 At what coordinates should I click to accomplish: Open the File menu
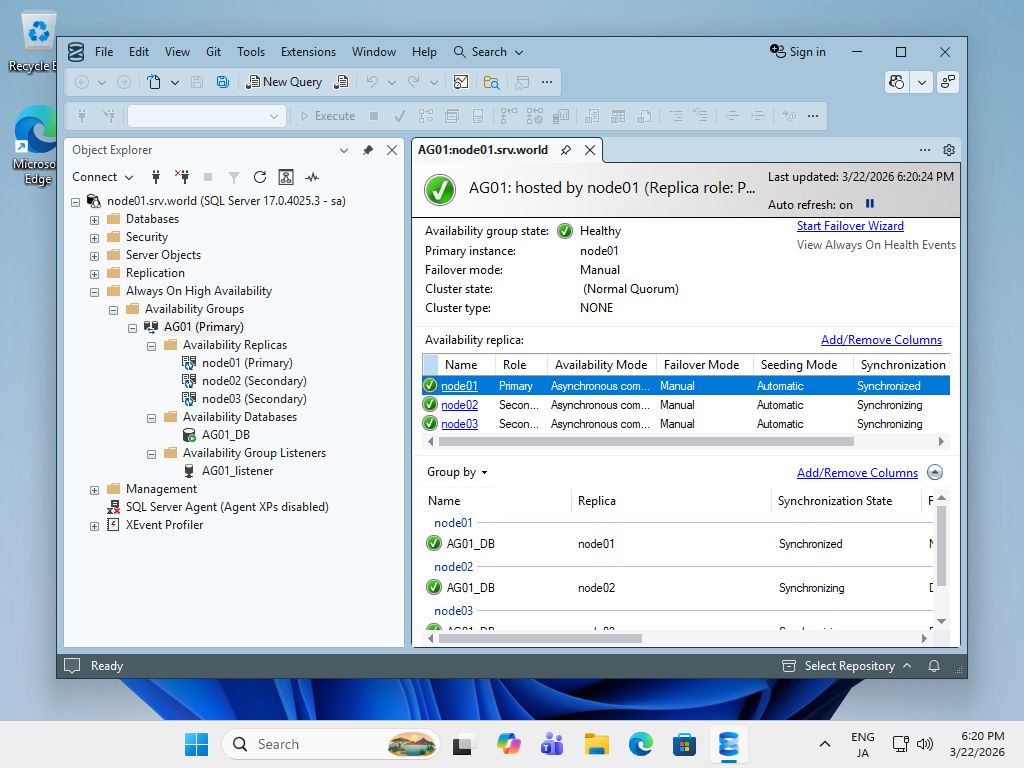pos(104,52)
